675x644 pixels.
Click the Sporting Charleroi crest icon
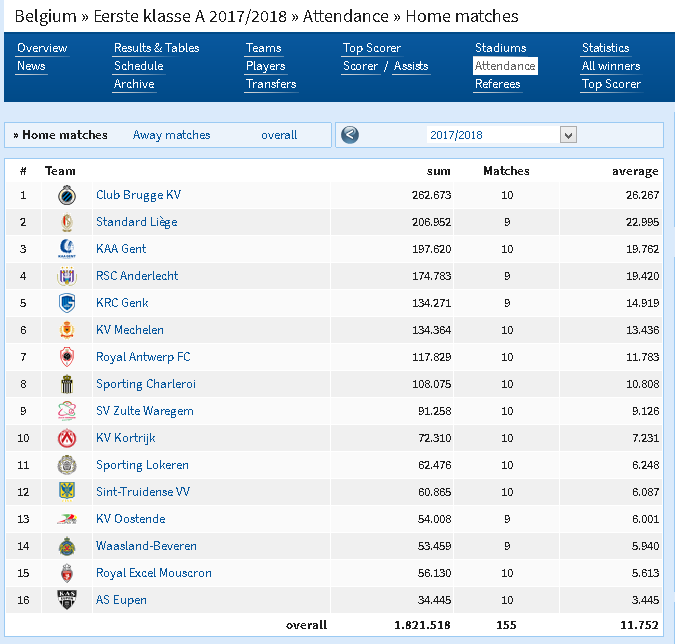67,384
